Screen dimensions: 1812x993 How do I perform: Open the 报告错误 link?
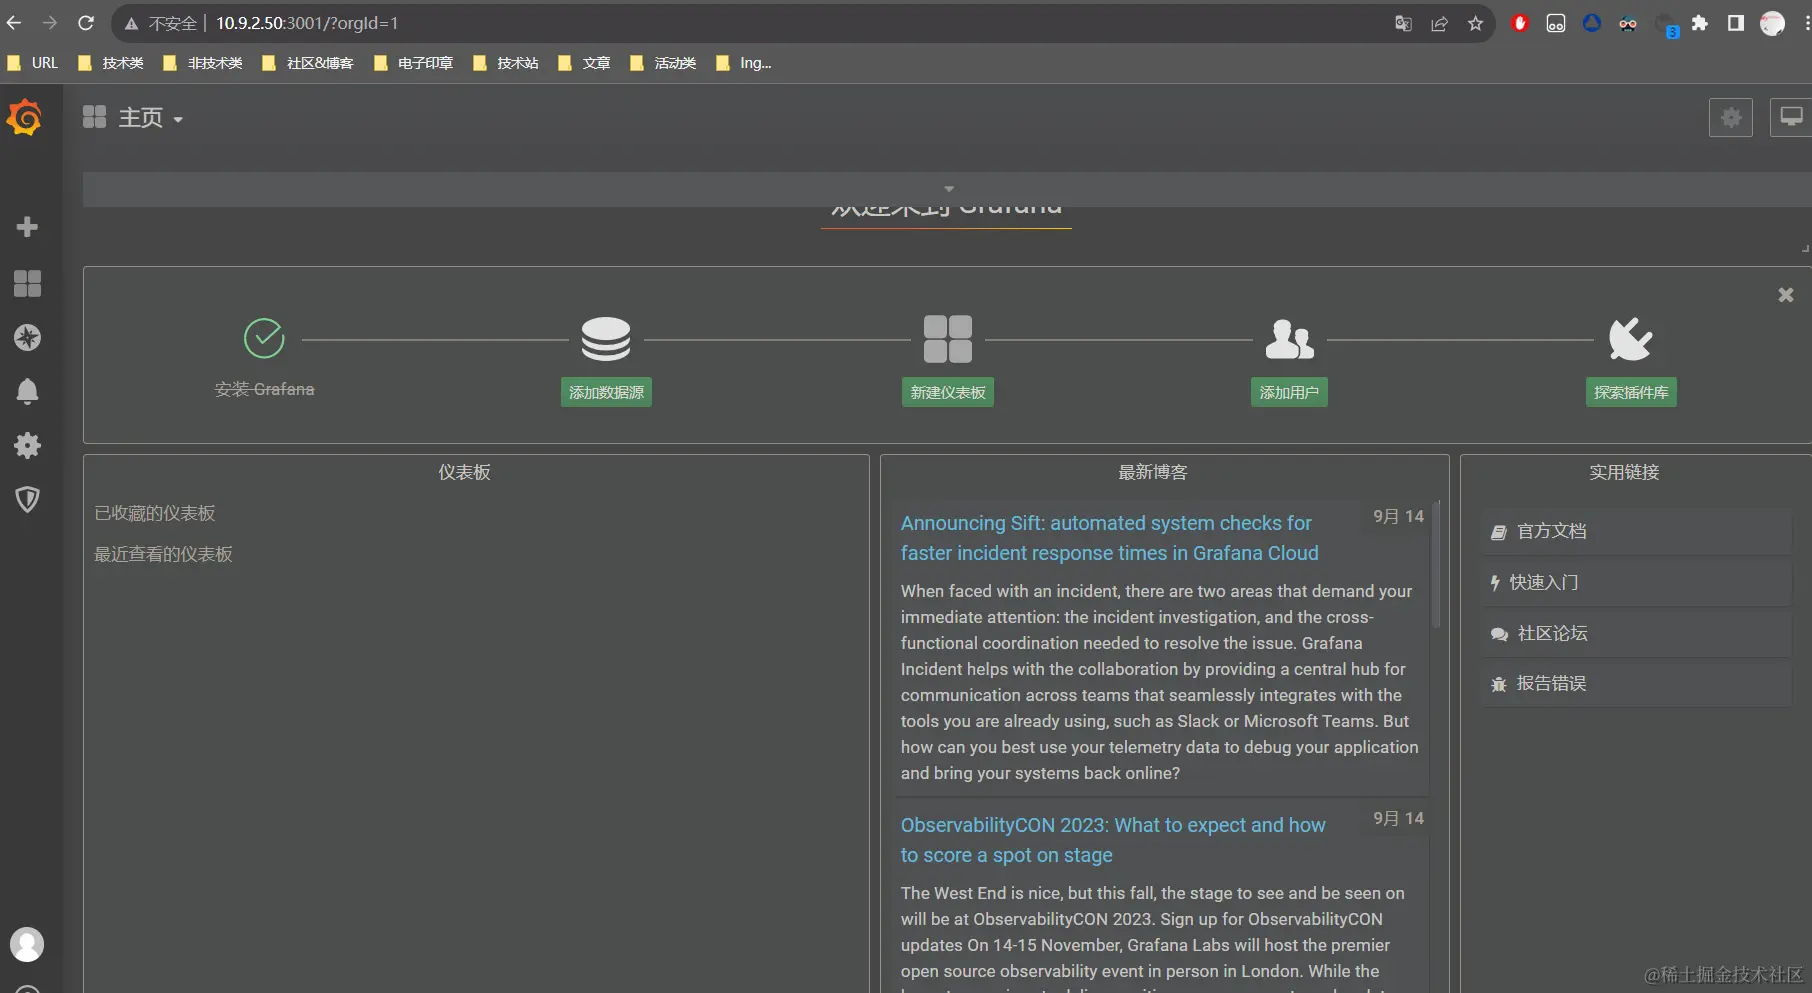[1637, 684]
